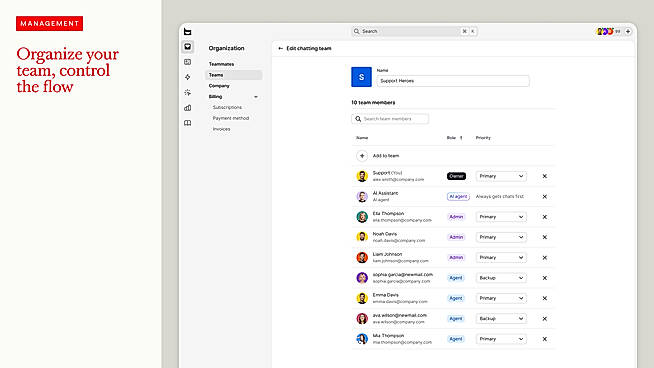
Task: Click the stacked user avatars in the top bar
Action: [605, 31]
